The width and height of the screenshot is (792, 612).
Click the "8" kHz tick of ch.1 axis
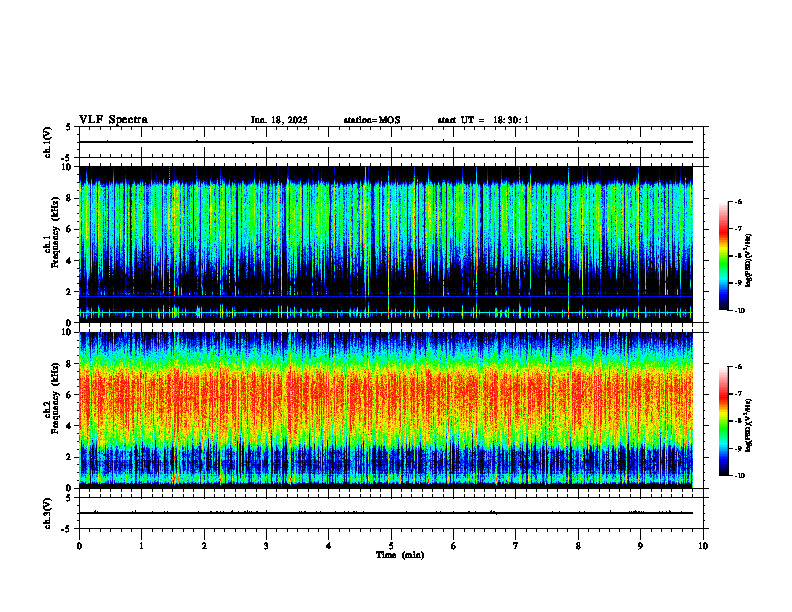(x=70, y=198)
